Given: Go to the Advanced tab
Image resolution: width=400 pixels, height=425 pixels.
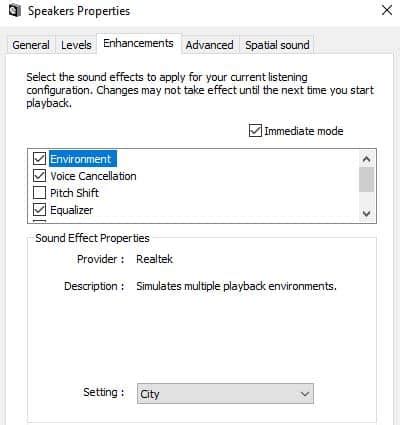Looking at the screenshot, I should click(x=210, y=45).
